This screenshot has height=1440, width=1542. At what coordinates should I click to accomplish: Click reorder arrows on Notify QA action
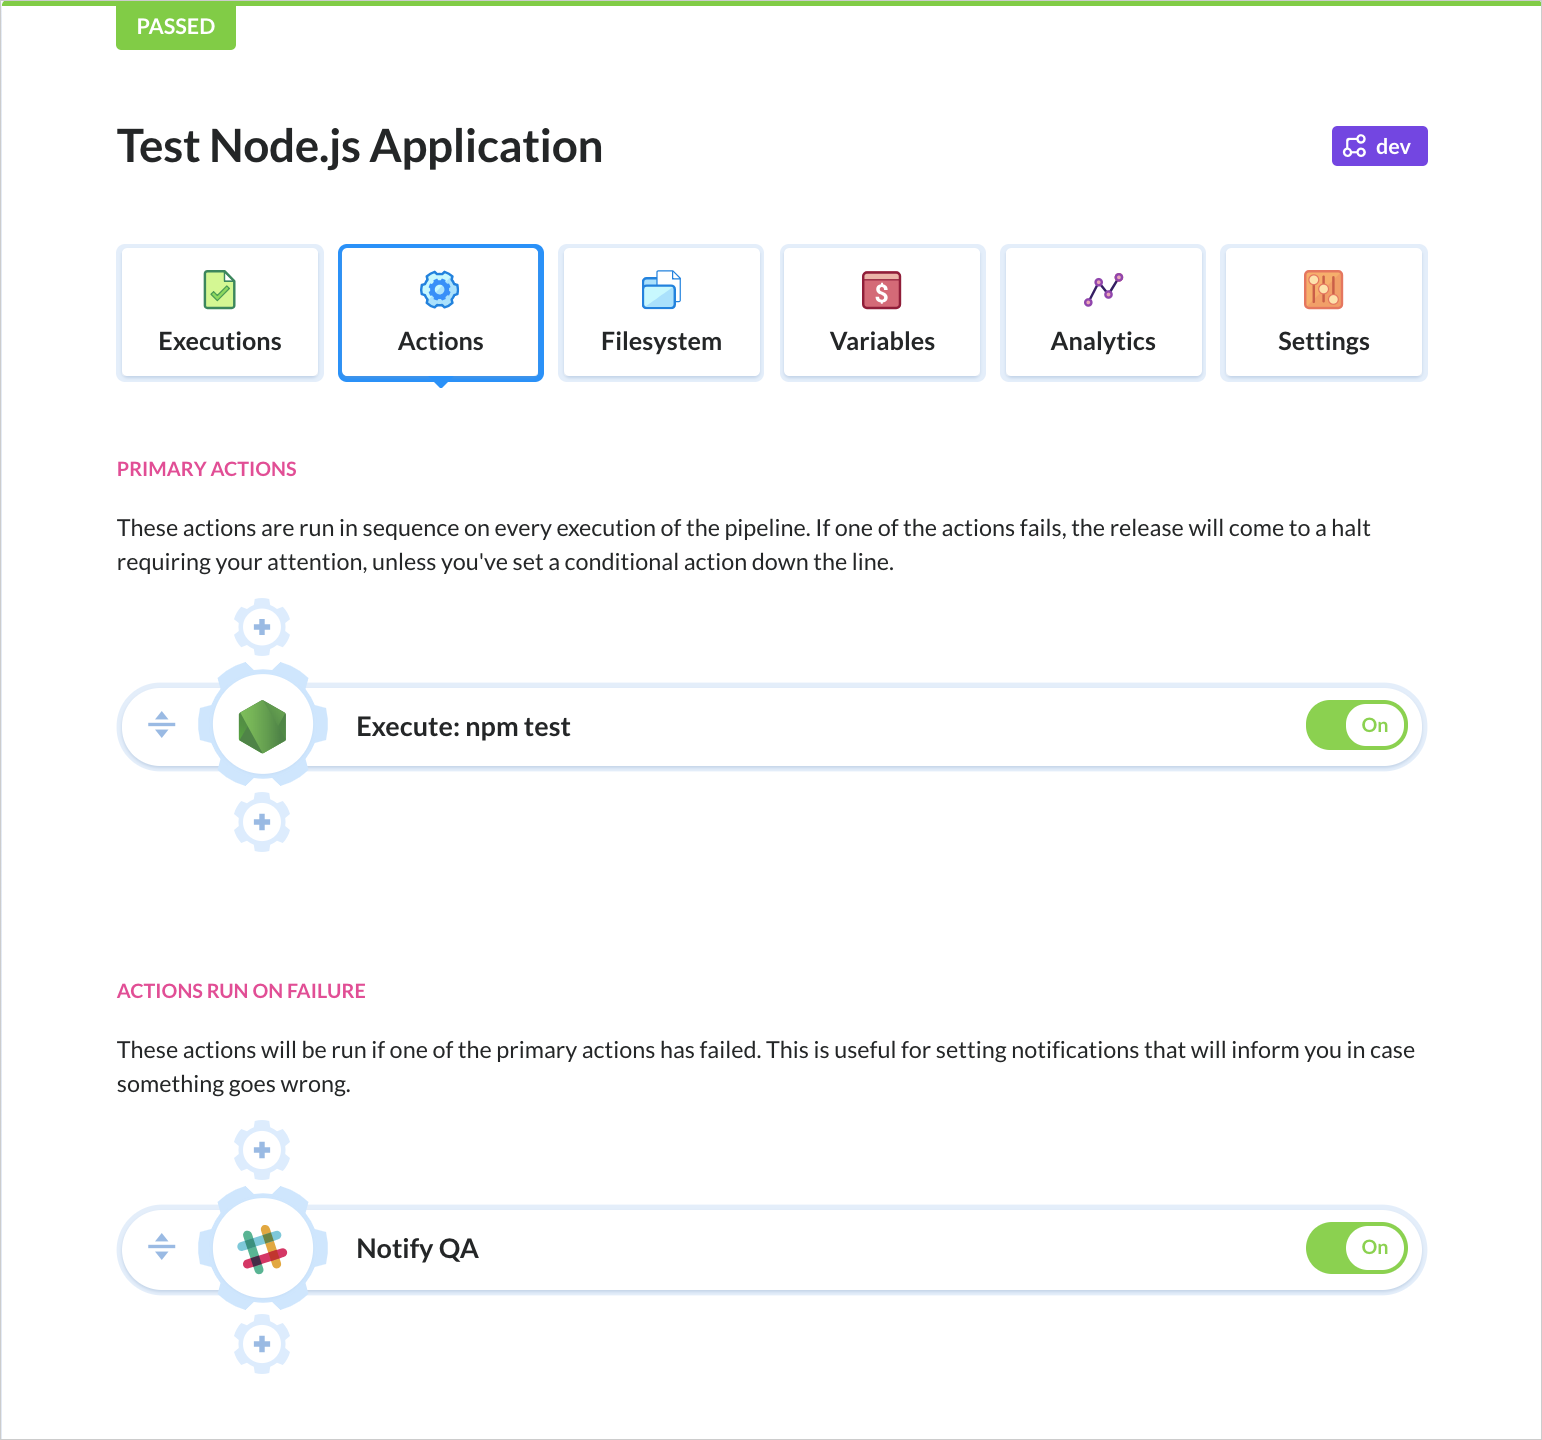point(162,1247)
